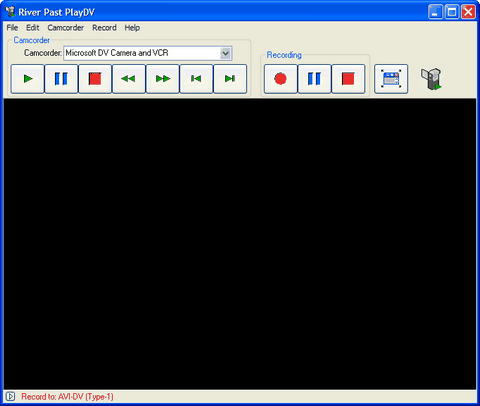This screenshot has width=480, height=406.
Task: Click the Record to: AVI-DV status text
Action: (67, 397)
